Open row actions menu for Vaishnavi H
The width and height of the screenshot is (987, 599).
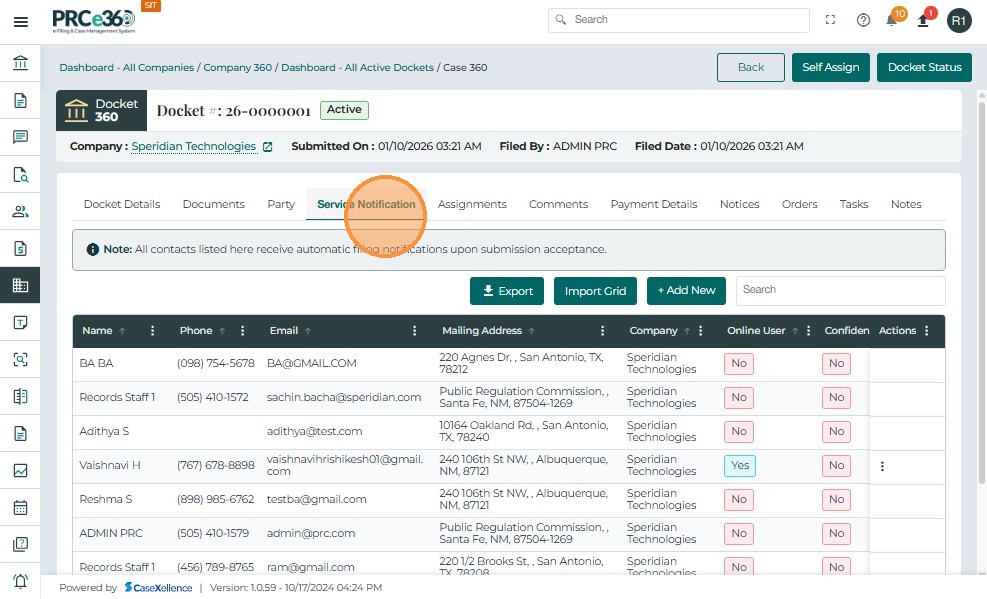(x=882, y=466)
